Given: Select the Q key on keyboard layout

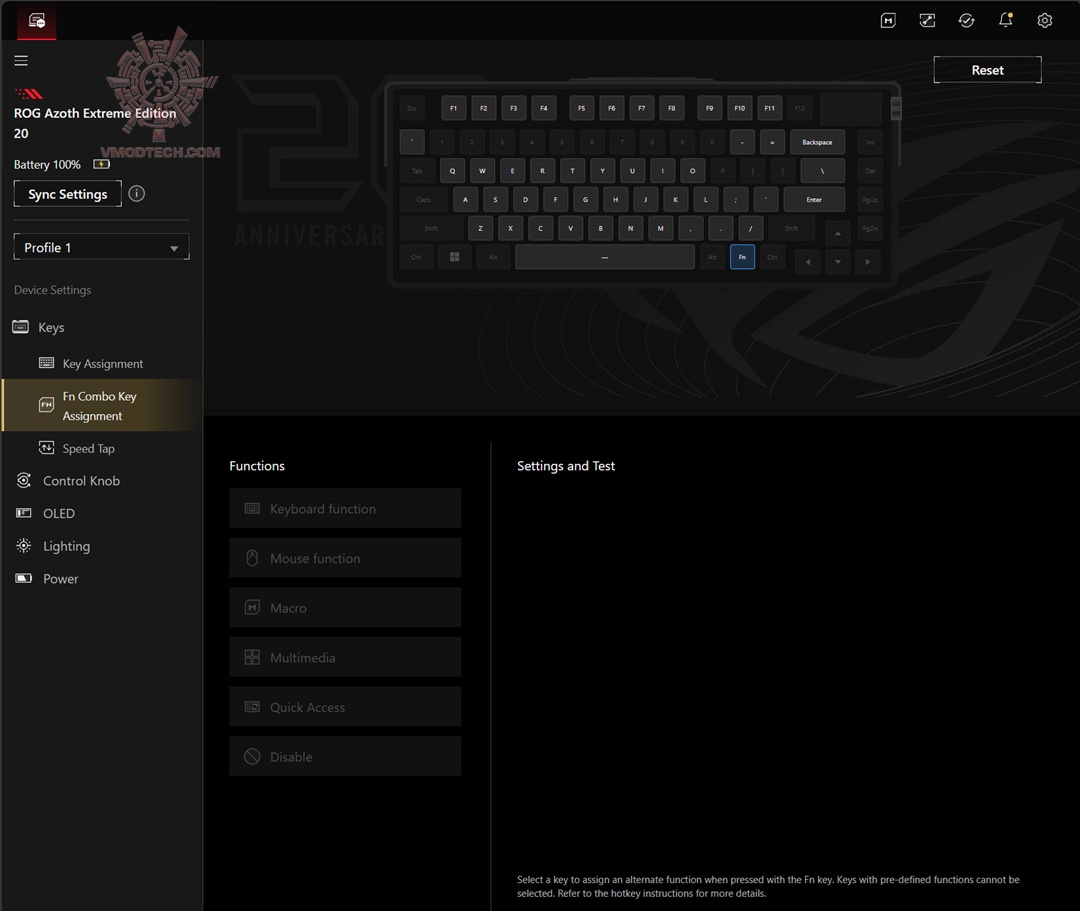Looking at the screenshot, I should (453, 171).
